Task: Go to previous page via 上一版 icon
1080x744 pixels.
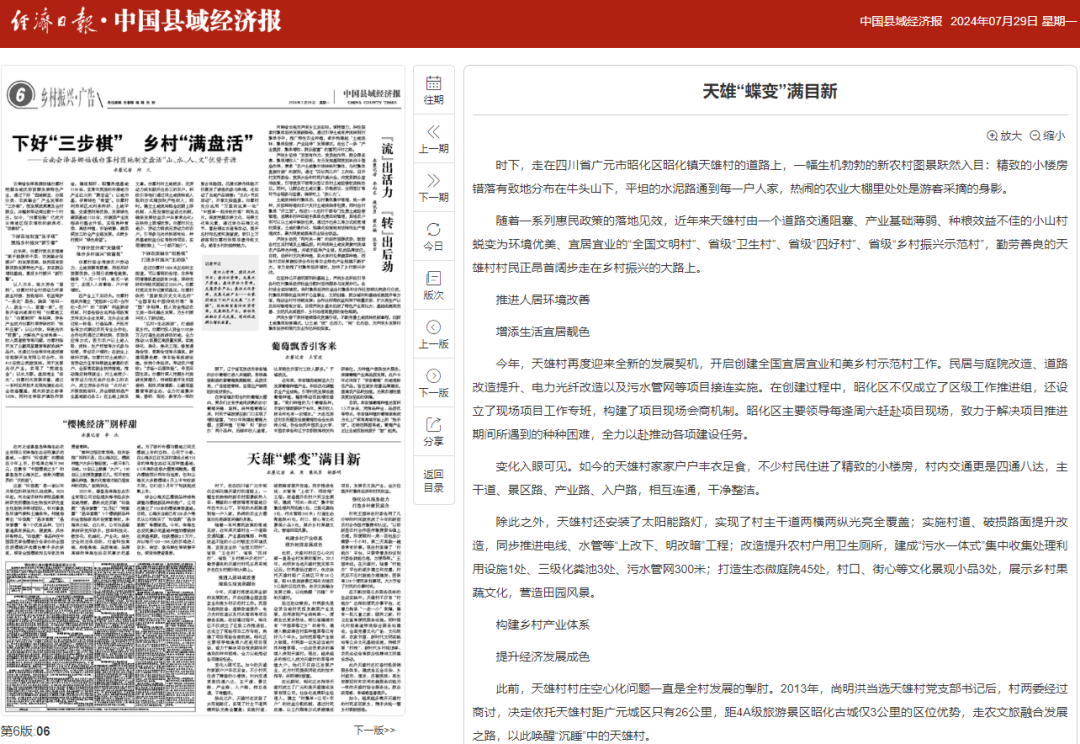Action: click(433, 327)
